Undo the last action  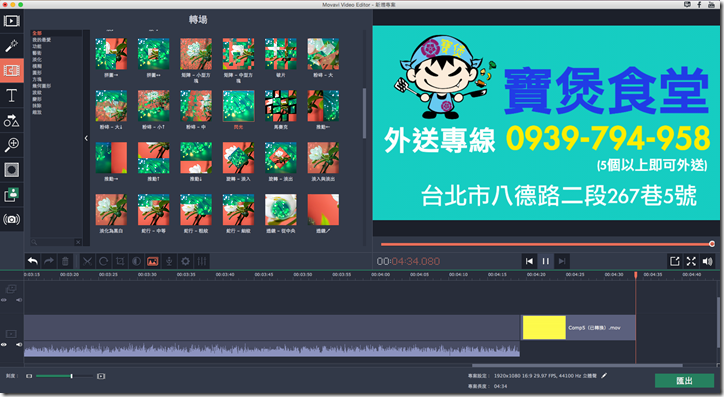[32, 261]
